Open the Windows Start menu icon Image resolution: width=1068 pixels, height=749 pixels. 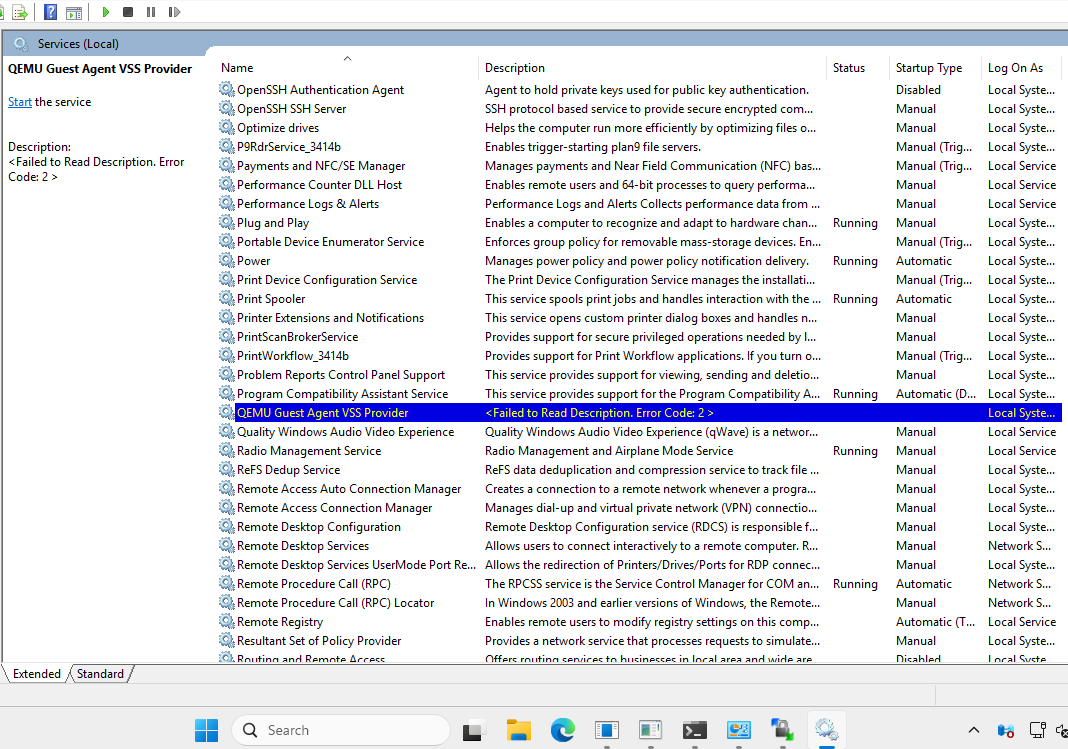coord(206,731)
